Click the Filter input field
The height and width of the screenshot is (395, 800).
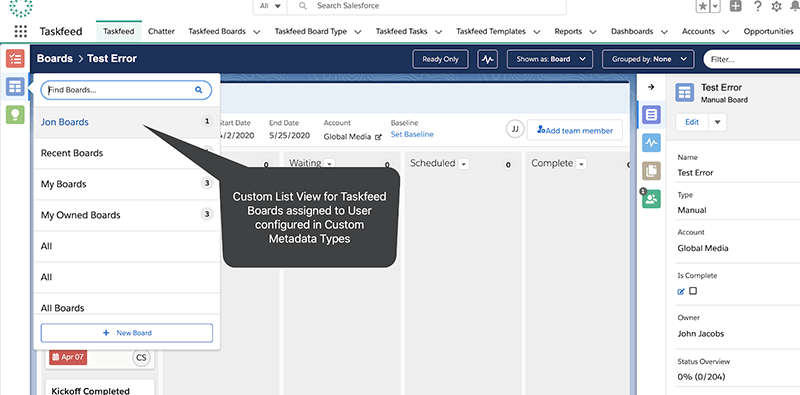[x=751, y=59]
